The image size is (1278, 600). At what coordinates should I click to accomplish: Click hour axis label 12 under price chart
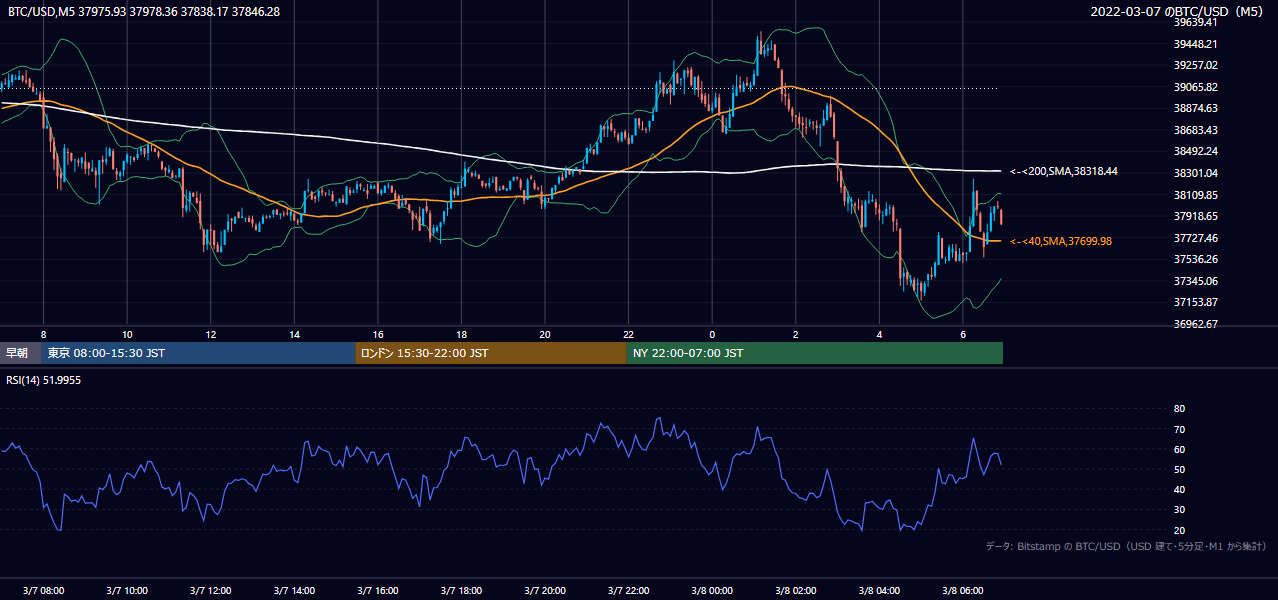[211, 334]
